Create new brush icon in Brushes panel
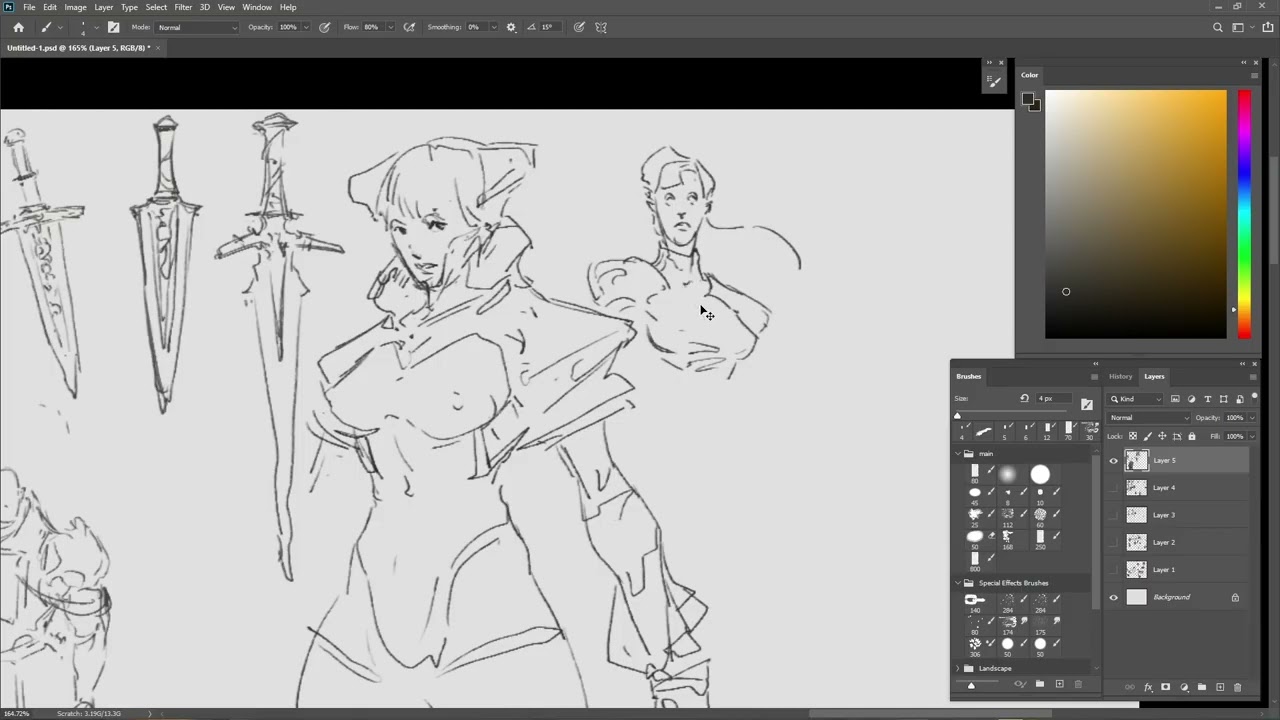The image size is (1280, 720). [1059, 684]
